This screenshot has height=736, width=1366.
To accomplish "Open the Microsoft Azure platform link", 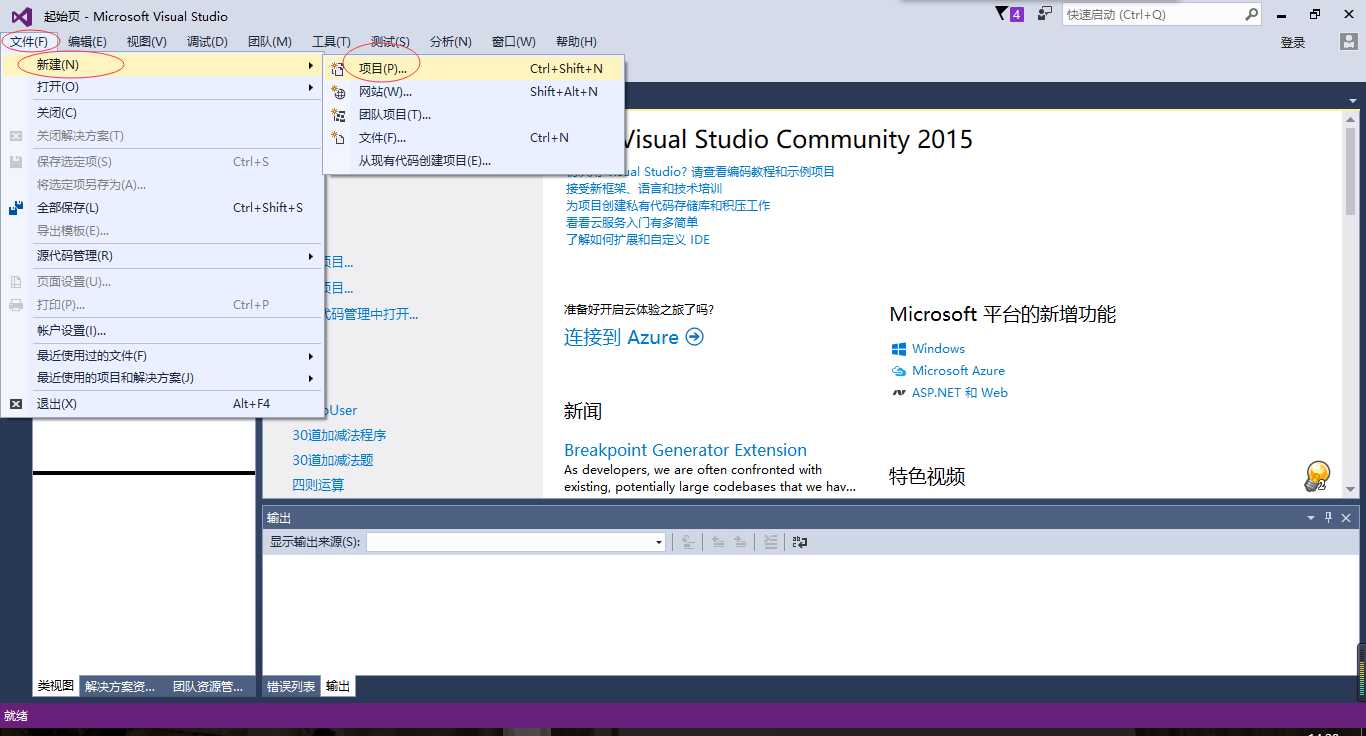I will click(x=958, y=371).
